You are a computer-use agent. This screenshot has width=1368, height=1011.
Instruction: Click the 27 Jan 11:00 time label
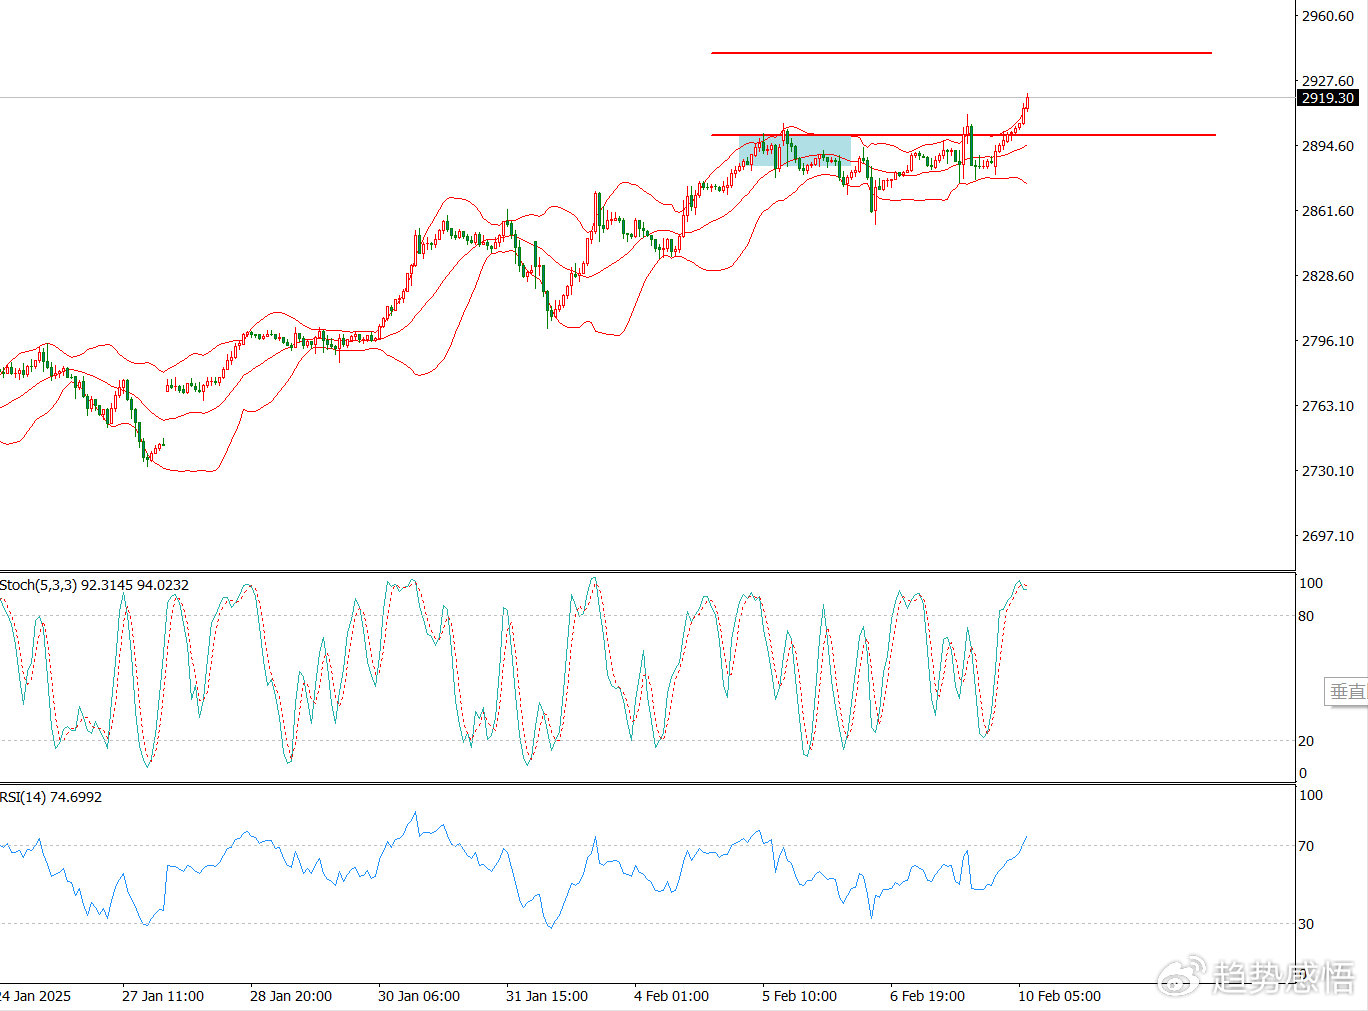(163, 996)
